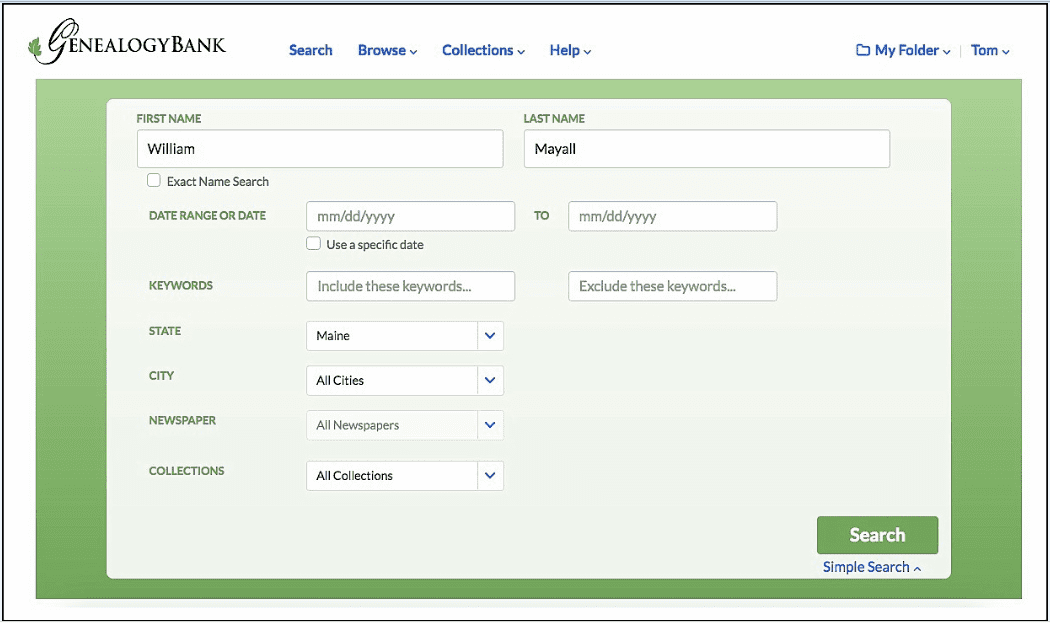The image size is (1050, 623).
Task: Click the First Name field containing William
Action: [x=320, y=149]
